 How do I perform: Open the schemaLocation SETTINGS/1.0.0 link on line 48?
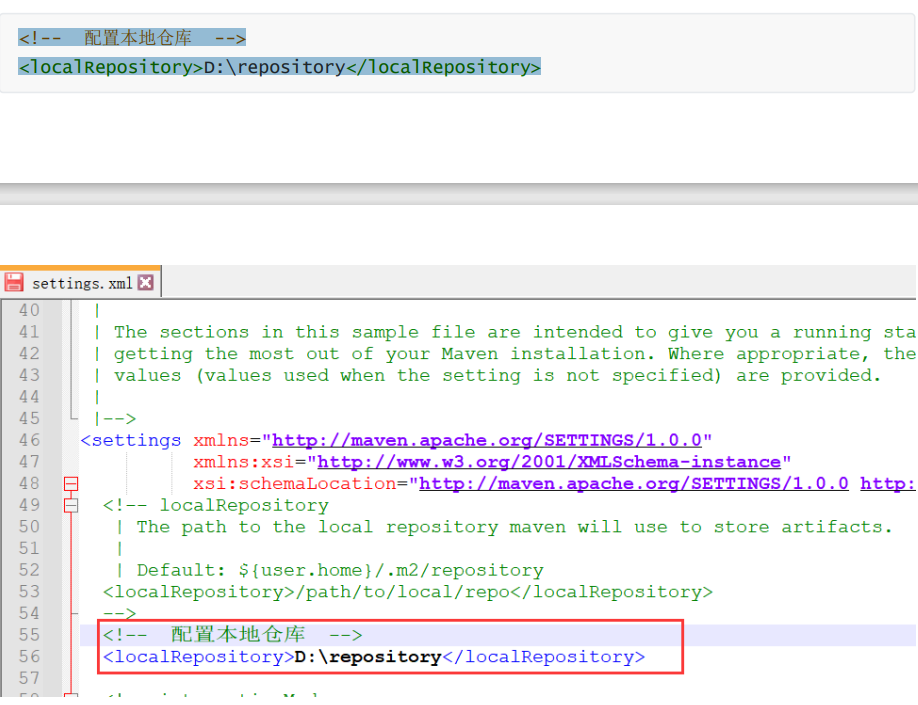pos(634,484)
